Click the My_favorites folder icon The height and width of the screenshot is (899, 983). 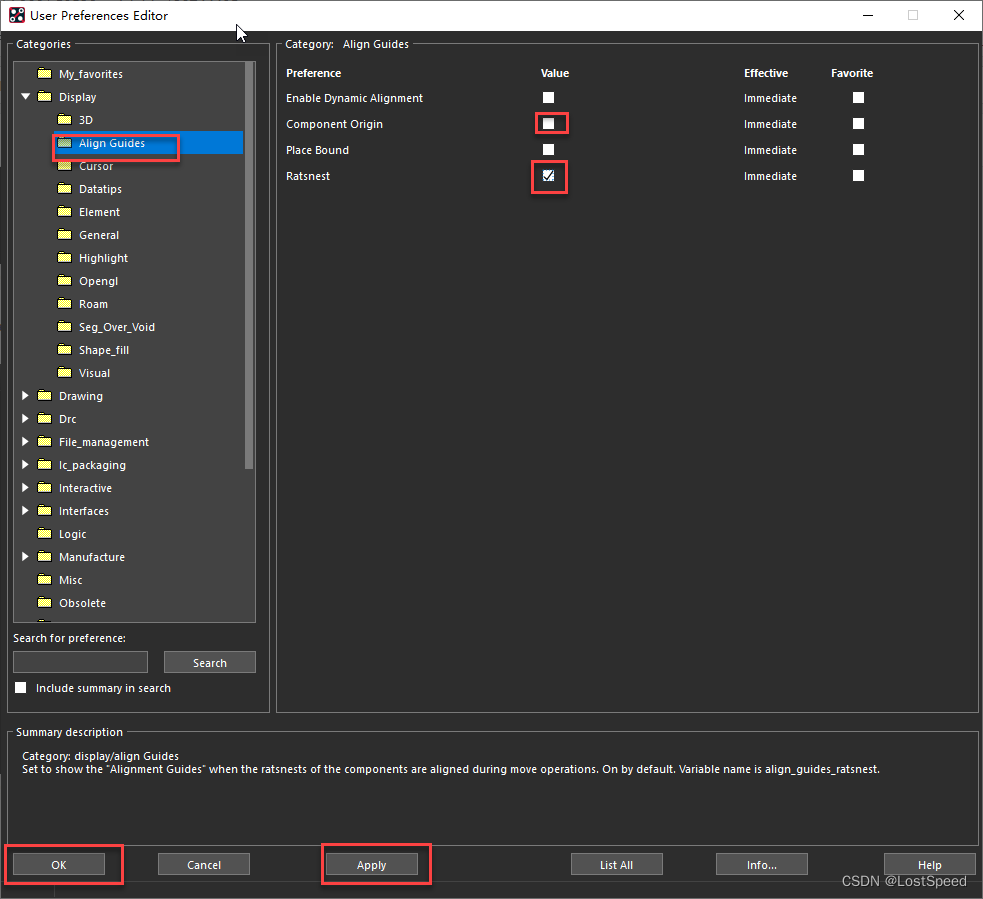pos(44,74)
